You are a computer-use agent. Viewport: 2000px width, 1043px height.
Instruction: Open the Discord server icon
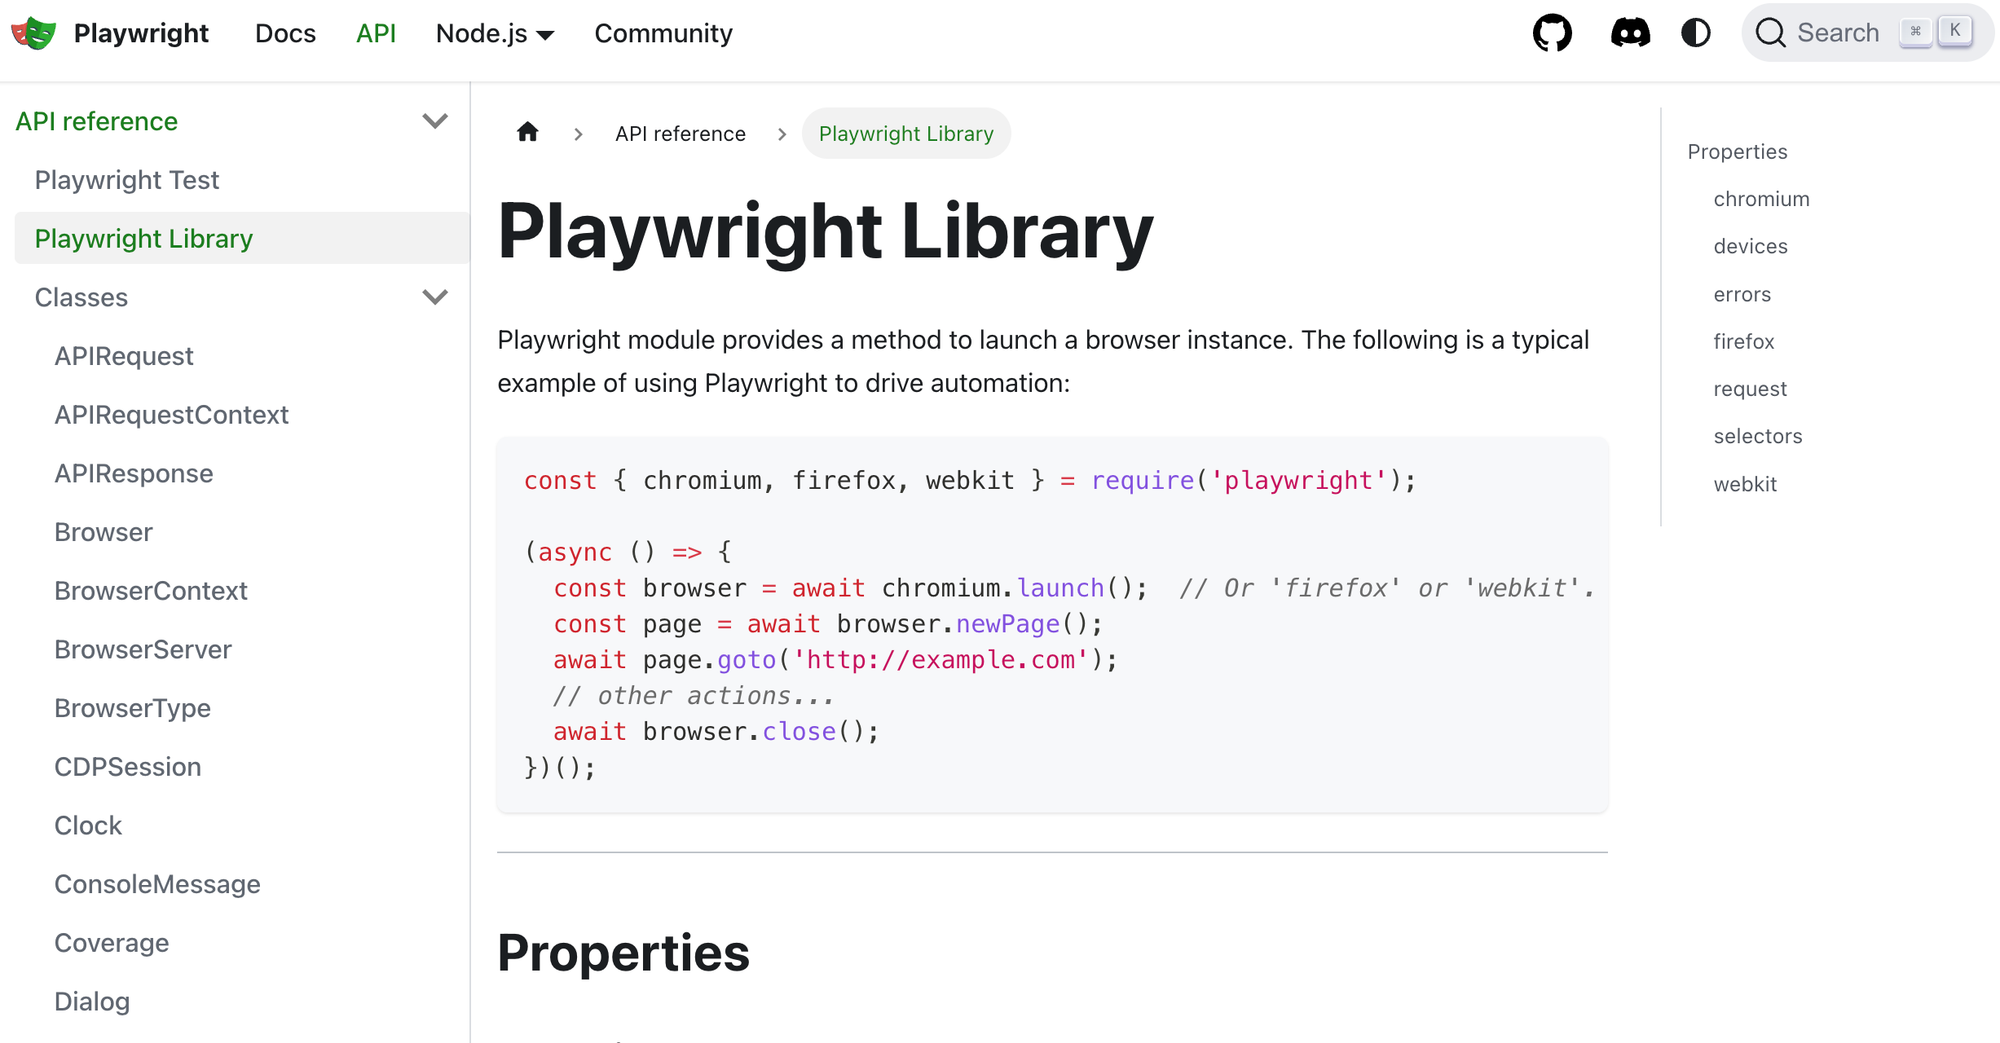pyautogui.click(x=1630, y=33)
